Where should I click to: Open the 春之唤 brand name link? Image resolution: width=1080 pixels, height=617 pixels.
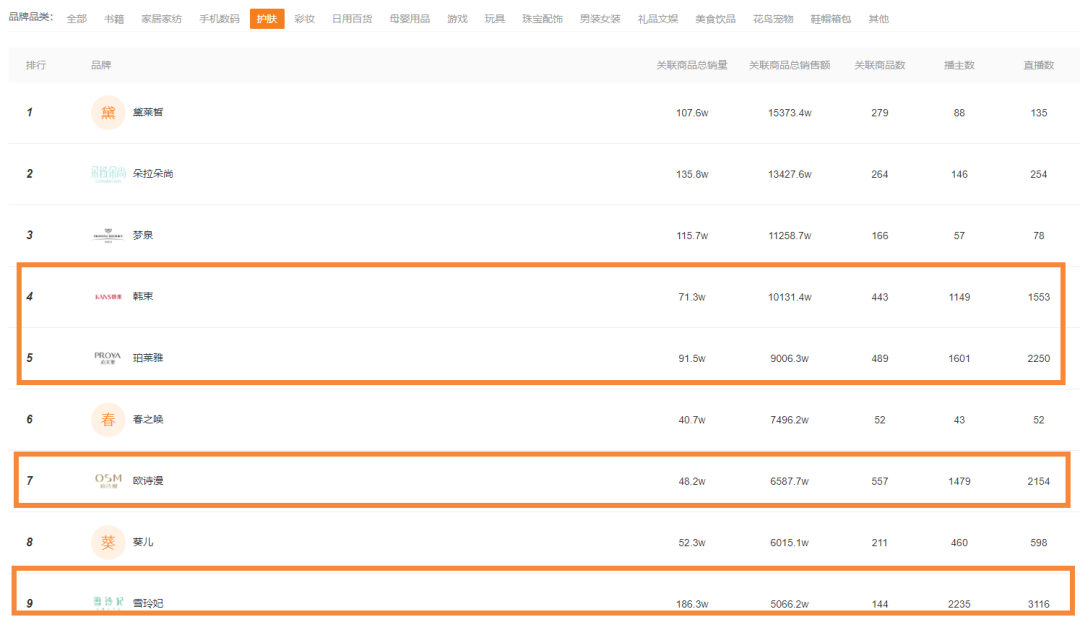148,419
